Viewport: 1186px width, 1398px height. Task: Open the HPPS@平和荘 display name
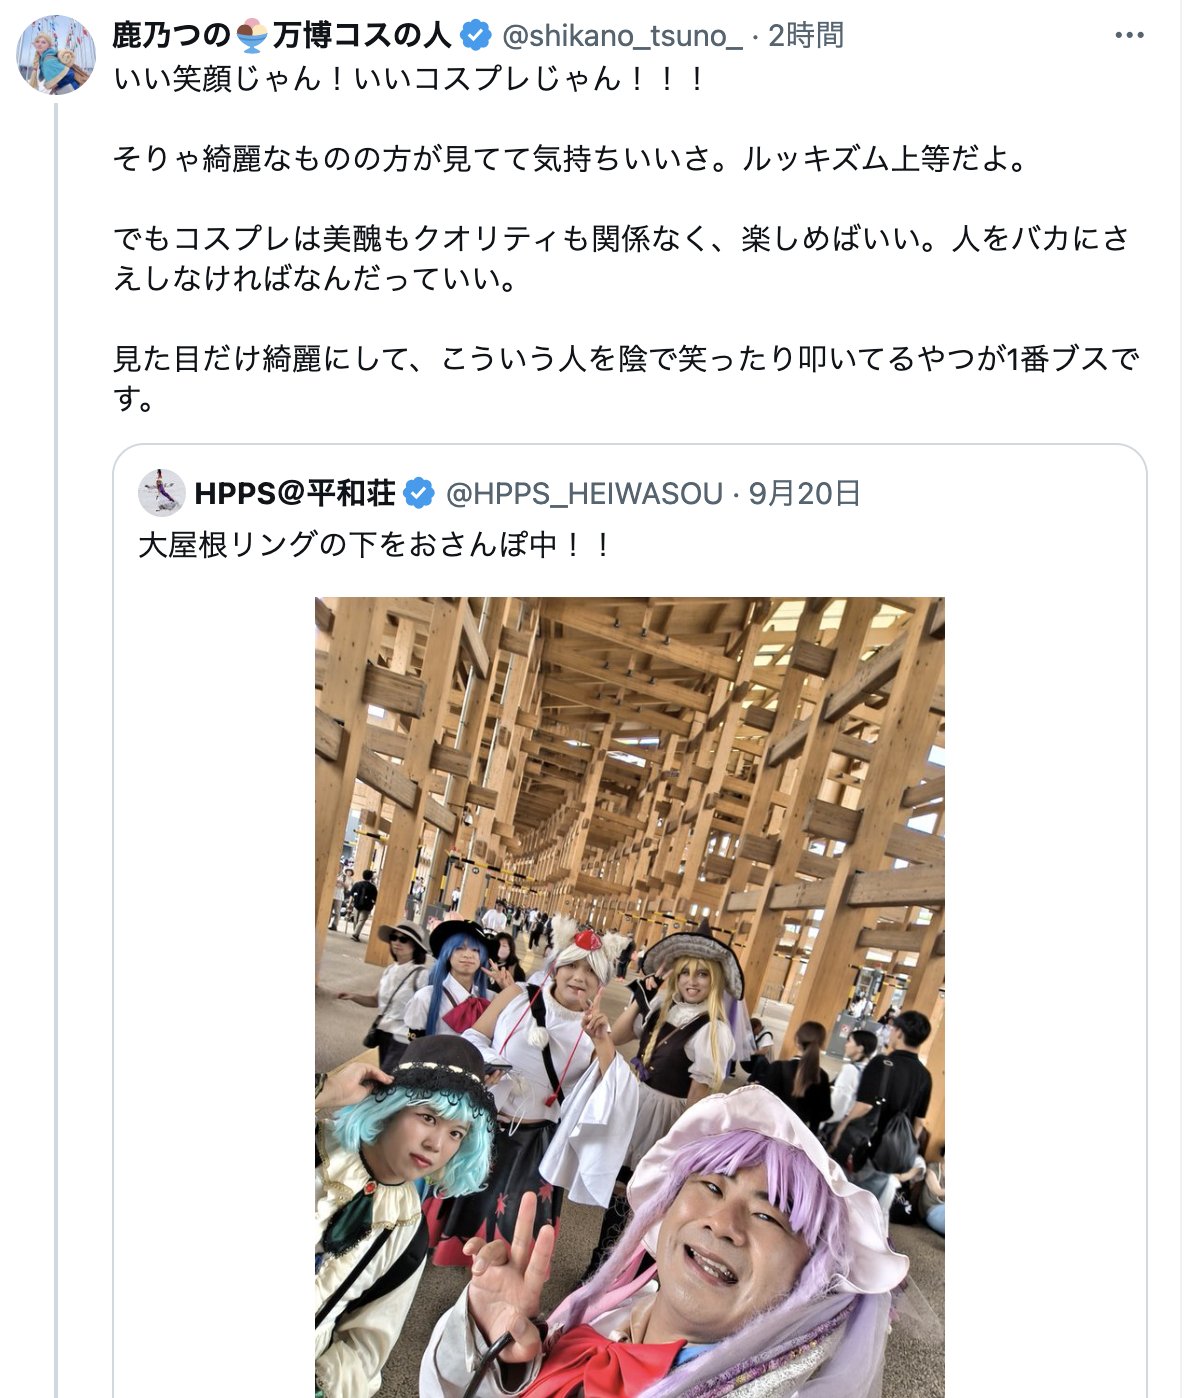pyautogui.click(x=295, y=493)
